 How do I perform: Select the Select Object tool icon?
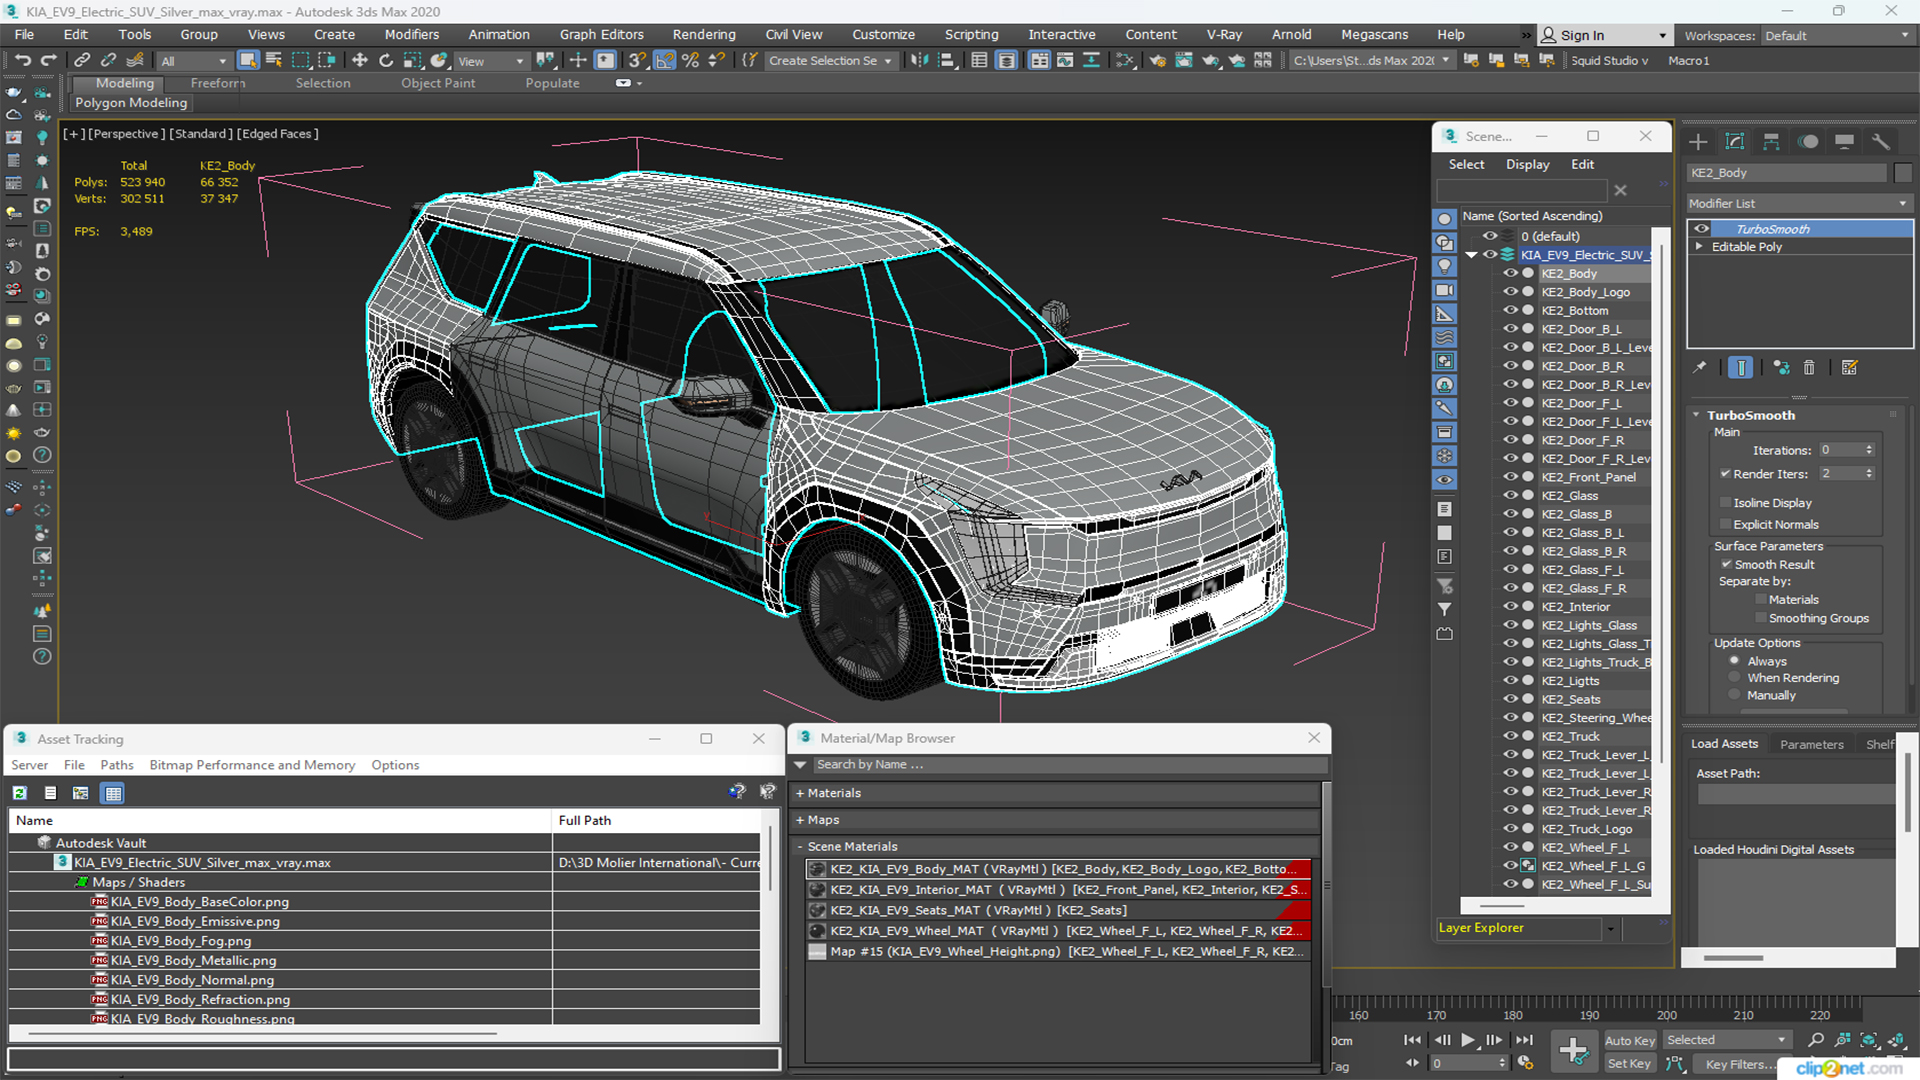pos(247,61)
